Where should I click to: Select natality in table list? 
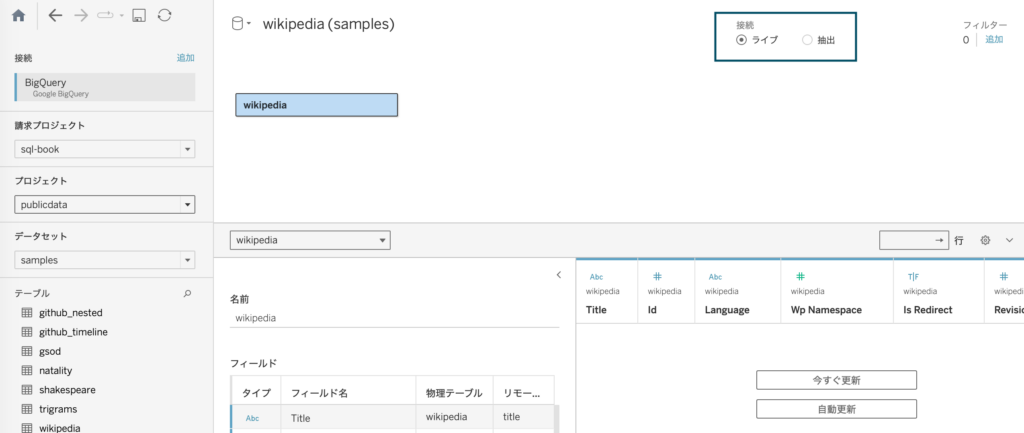point(56,370)
